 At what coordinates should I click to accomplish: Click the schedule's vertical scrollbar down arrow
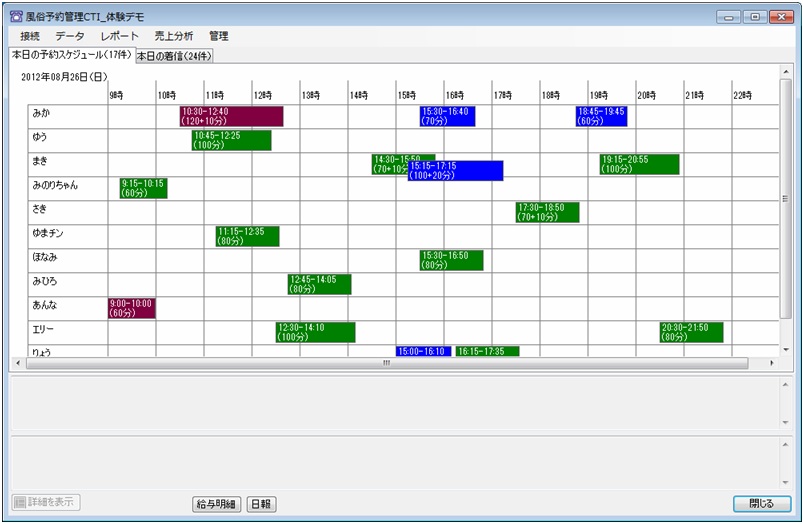(x=785, y=349)
